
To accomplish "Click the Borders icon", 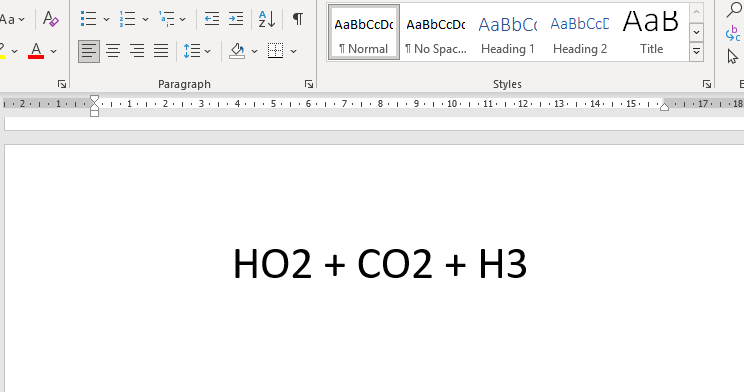I will 275,50.
